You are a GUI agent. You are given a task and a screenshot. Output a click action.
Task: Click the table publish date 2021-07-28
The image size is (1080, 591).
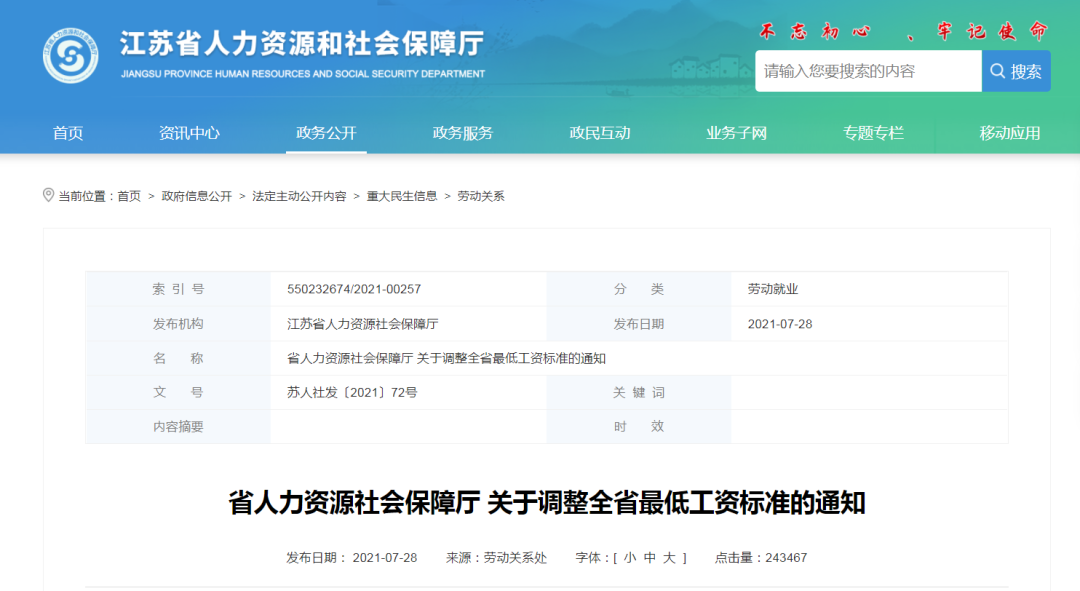coord(780,324)
